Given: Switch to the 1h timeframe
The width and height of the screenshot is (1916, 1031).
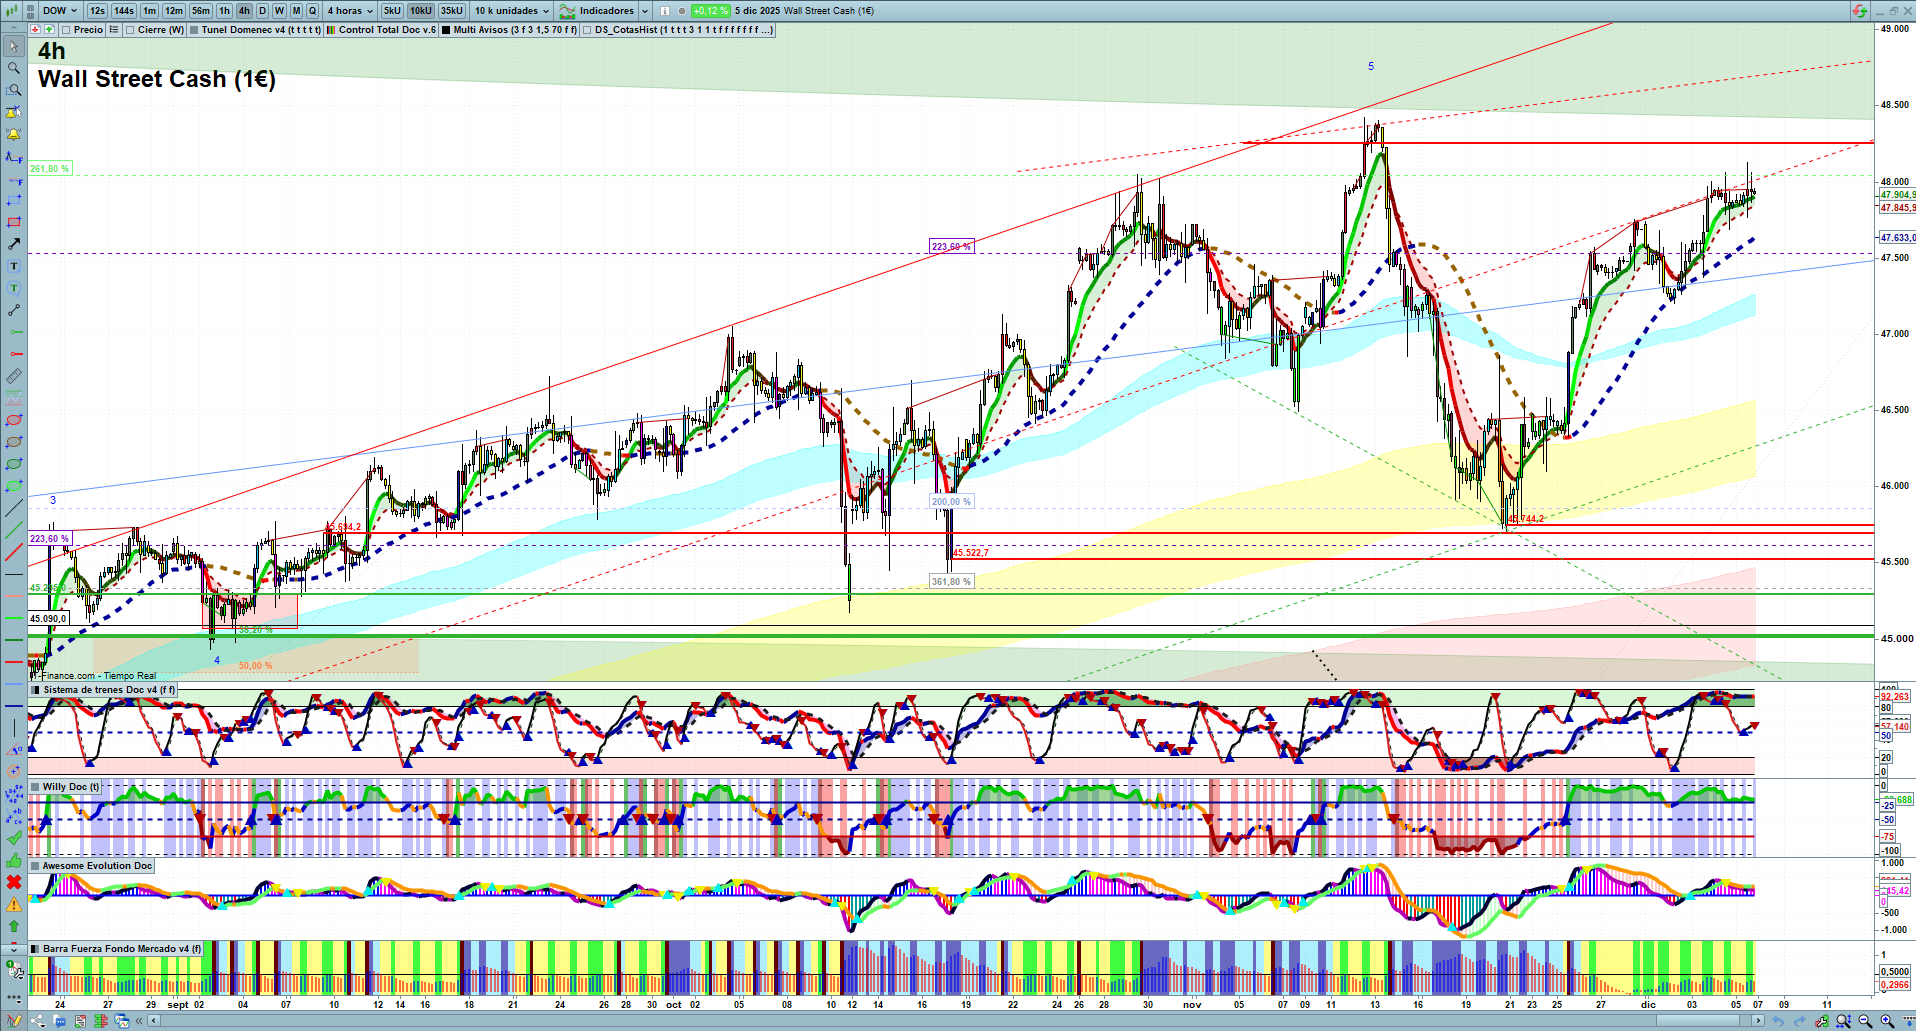Looking at the screenshot, I should [x=224, y=11].
